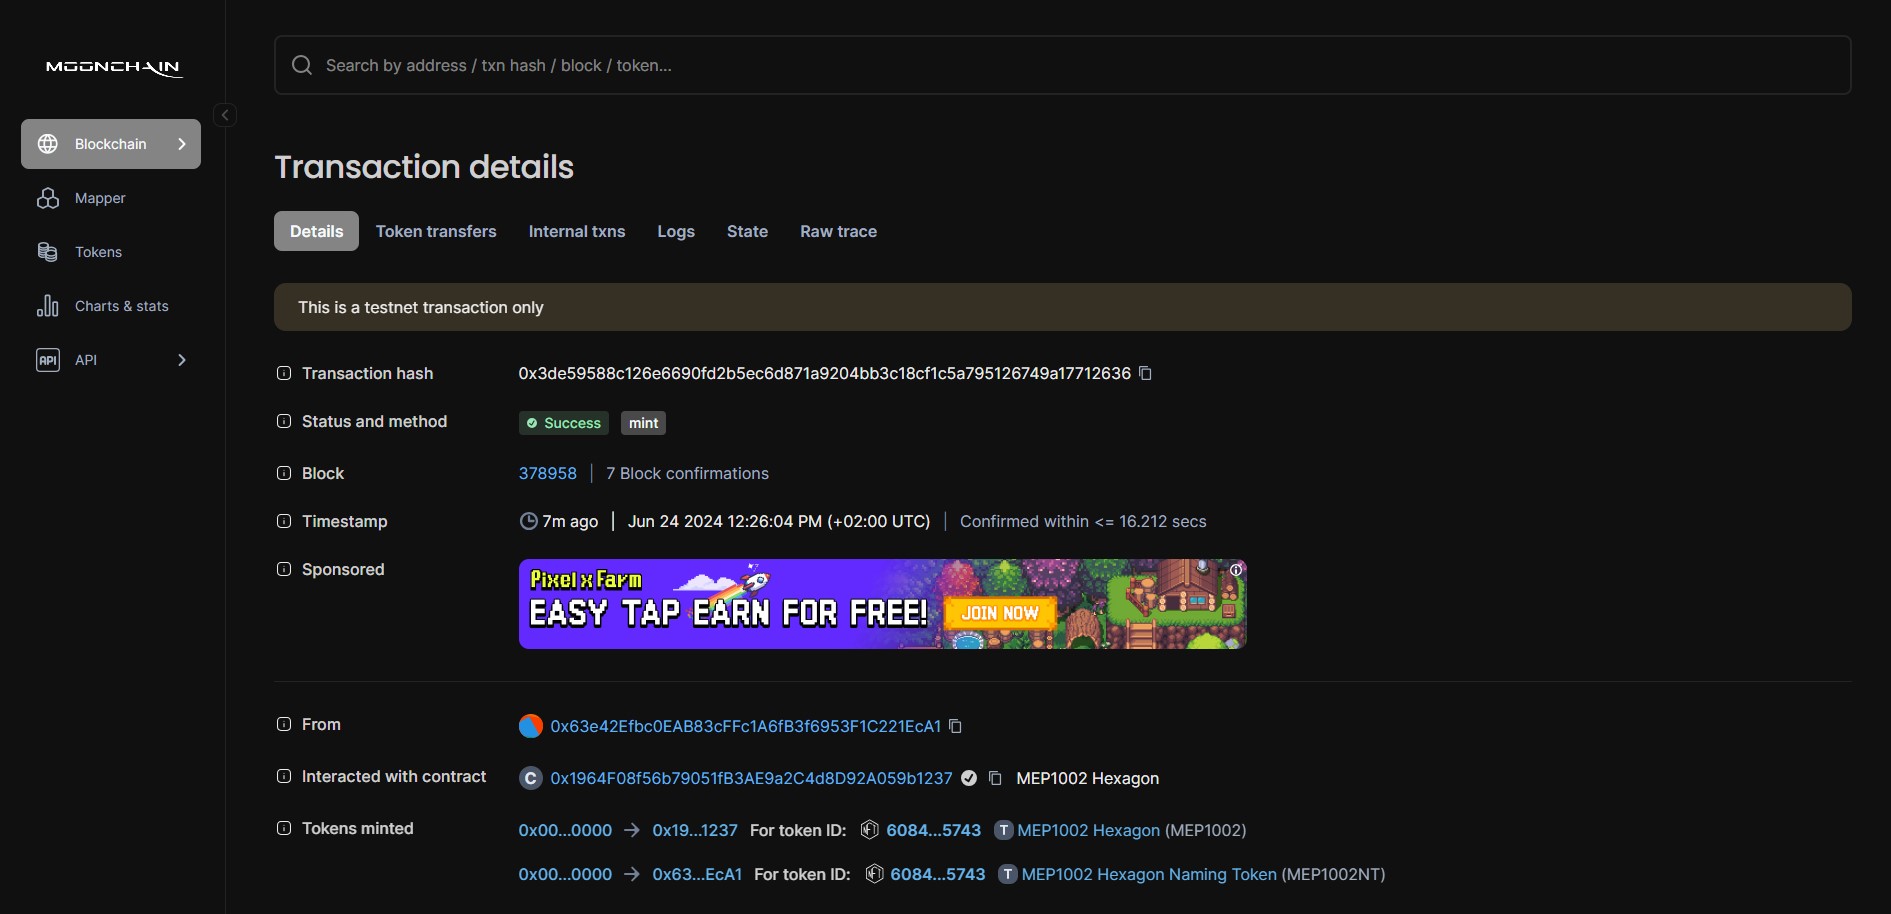The height and width of the screenshot is (914, 1891).
Task: Open the Logs tab
Action: tap(675, 231)
